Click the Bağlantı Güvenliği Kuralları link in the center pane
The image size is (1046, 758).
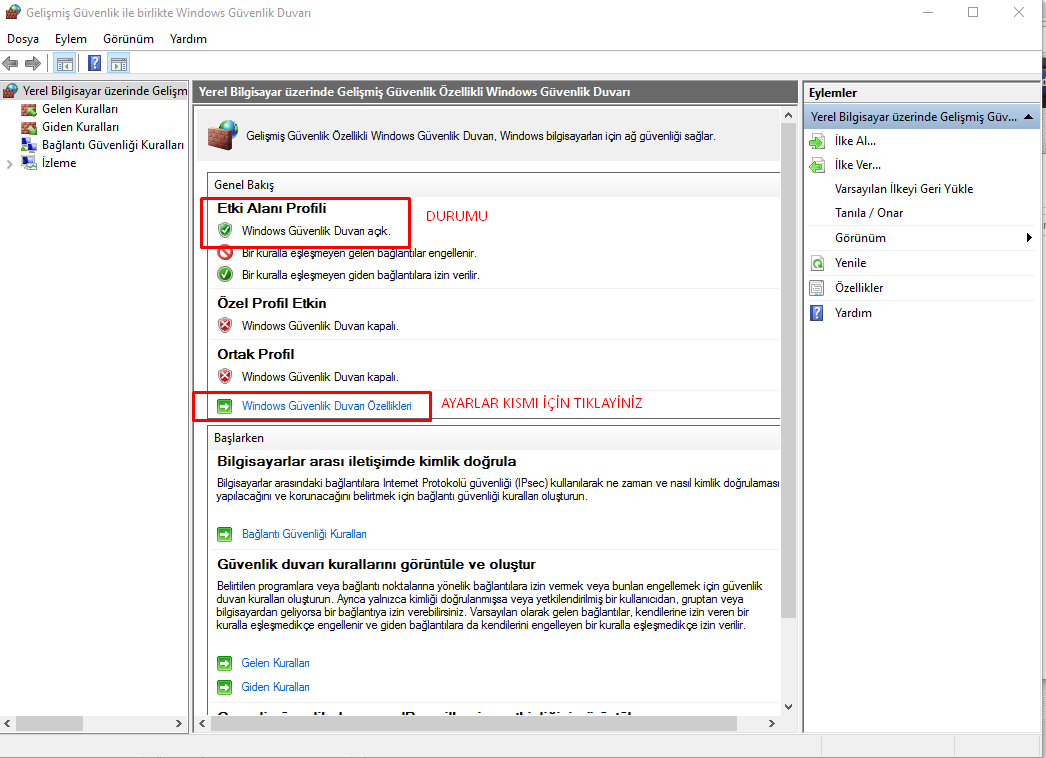304,534
